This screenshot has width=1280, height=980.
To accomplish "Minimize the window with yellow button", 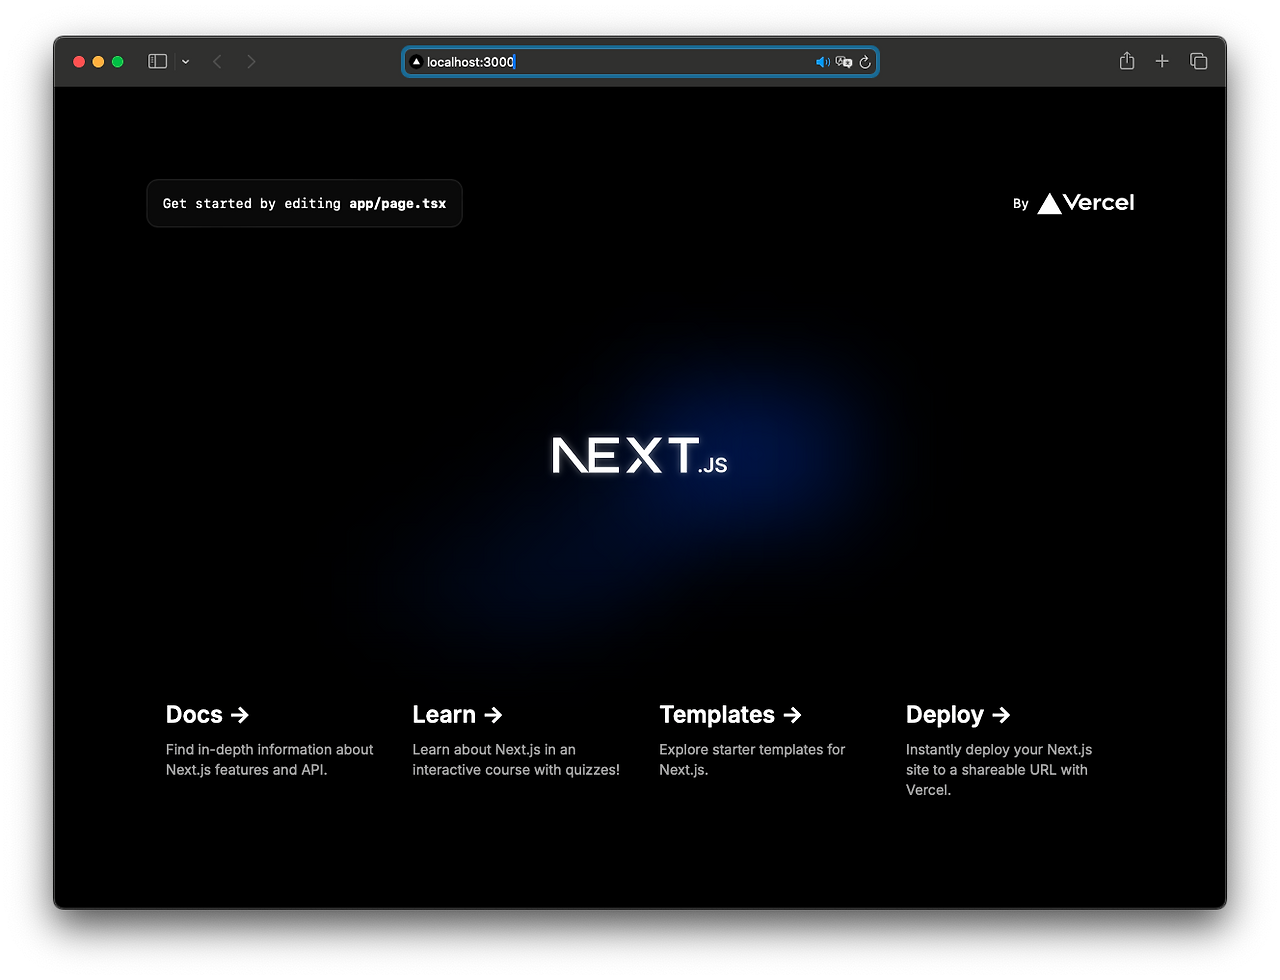I will coord(98,62).
